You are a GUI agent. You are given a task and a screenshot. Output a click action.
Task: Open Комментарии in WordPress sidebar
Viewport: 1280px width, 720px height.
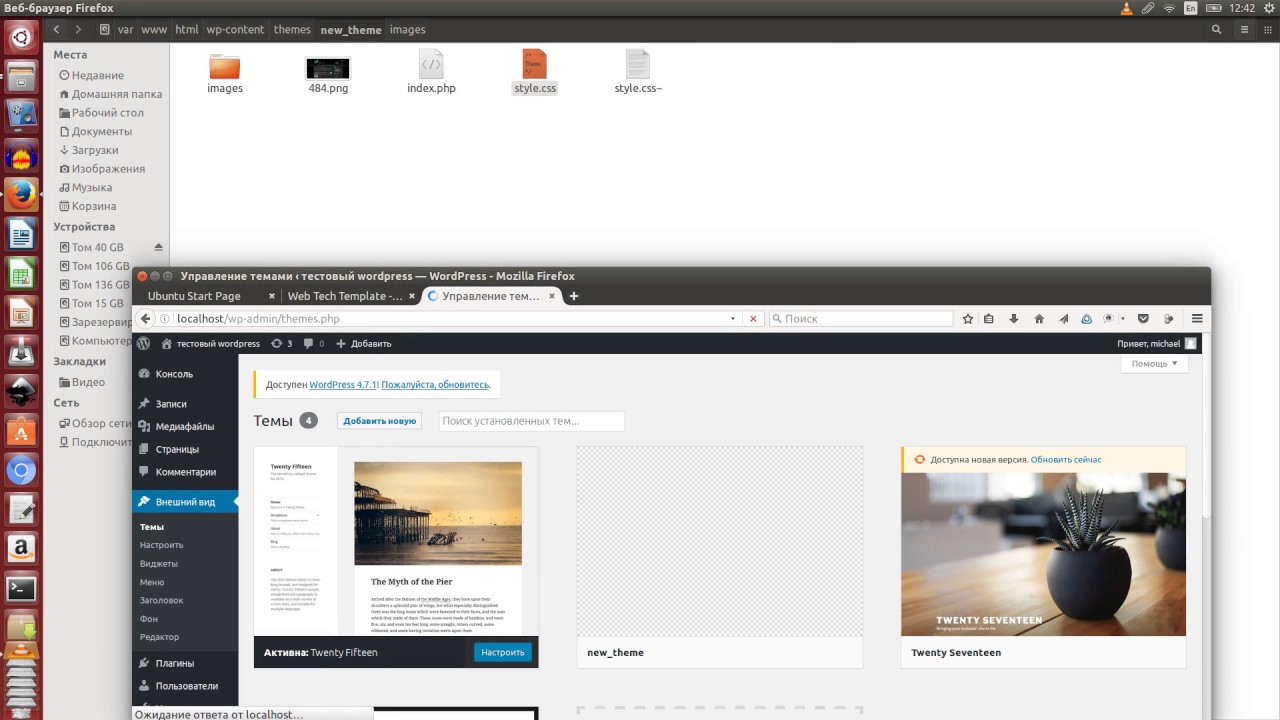click(x=185, y=472)
